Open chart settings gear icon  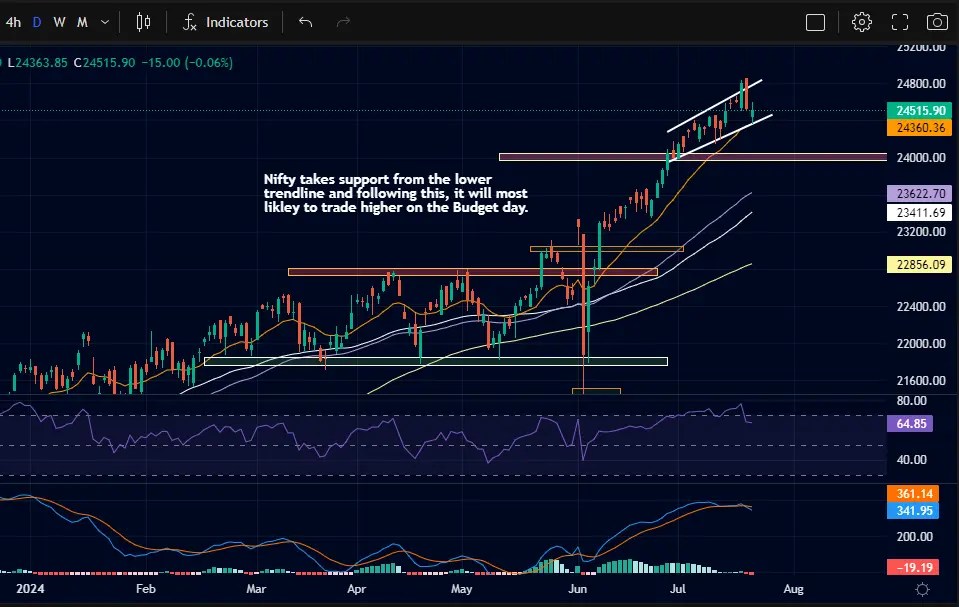coord(862,23)
